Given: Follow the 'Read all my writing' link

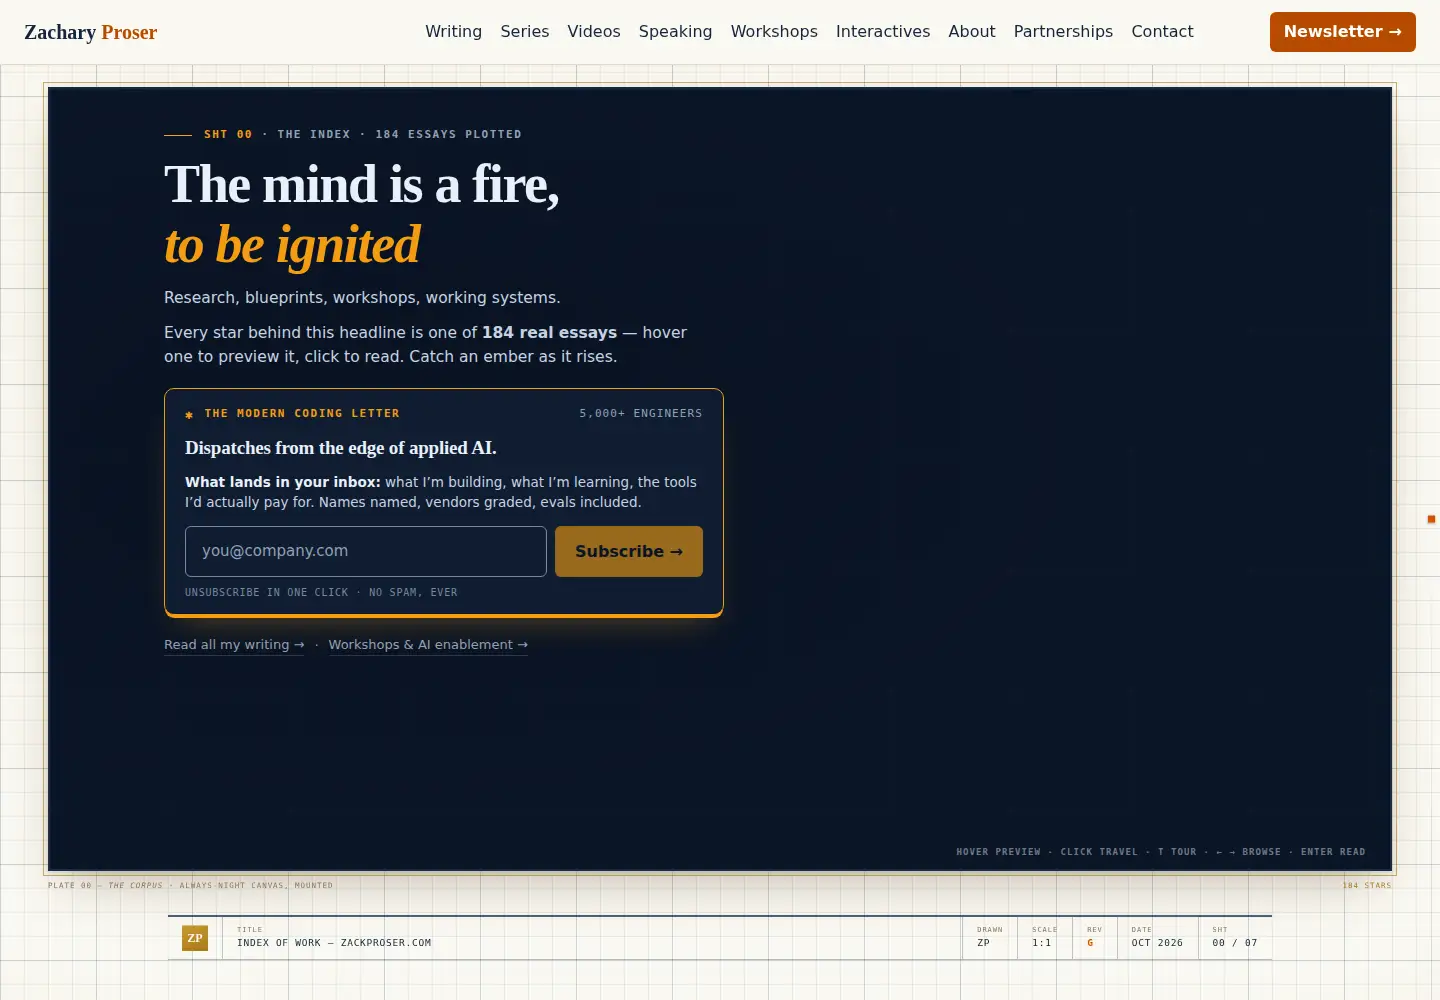Looking at the screenshot, I should pos(234,645).
